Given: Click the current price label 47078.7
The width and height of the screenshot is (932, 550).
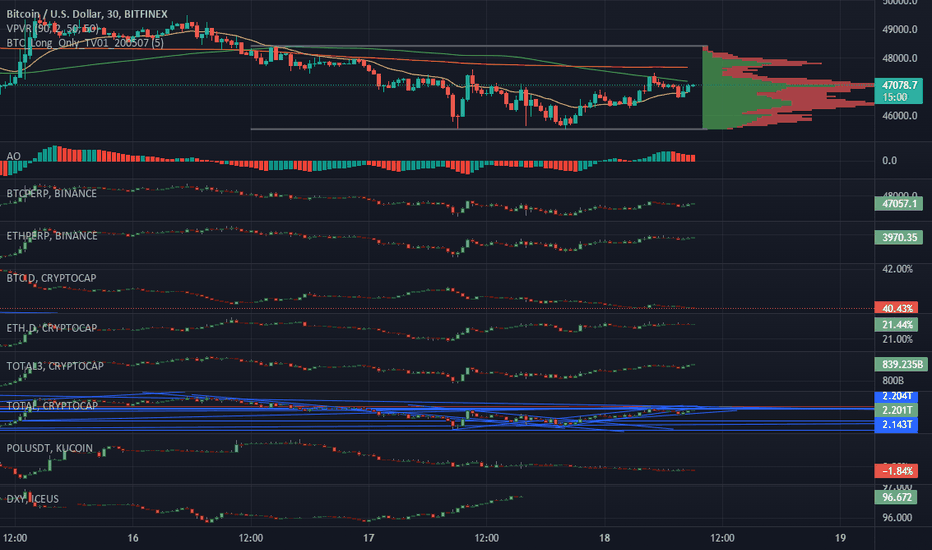Looking at the screenshot, I should point(899,91).
